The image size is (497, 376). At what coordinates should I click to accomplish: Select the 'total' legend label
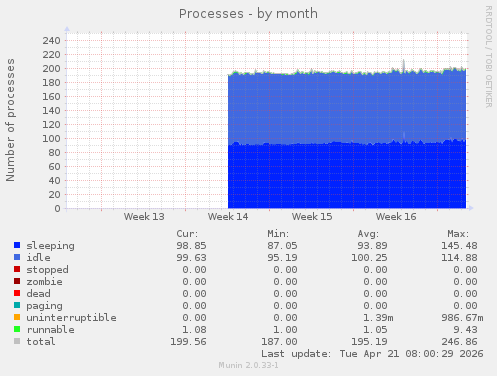point(41,342)
